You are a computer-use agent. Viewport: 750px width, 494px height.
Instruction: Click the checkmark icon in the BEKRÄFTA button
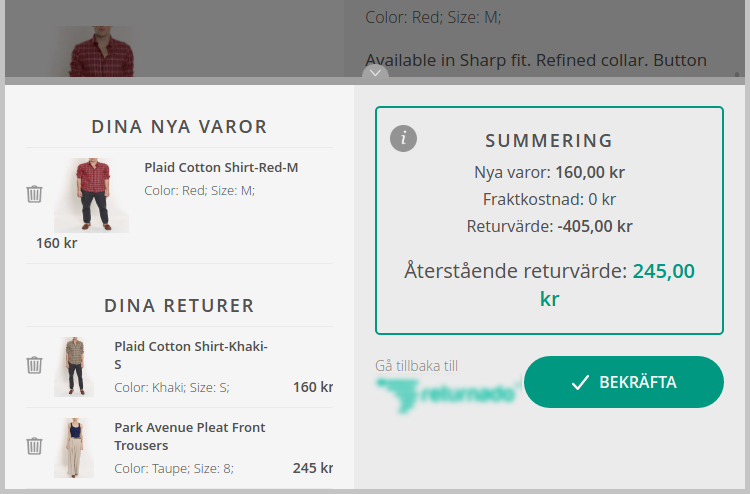pos(580,383)
